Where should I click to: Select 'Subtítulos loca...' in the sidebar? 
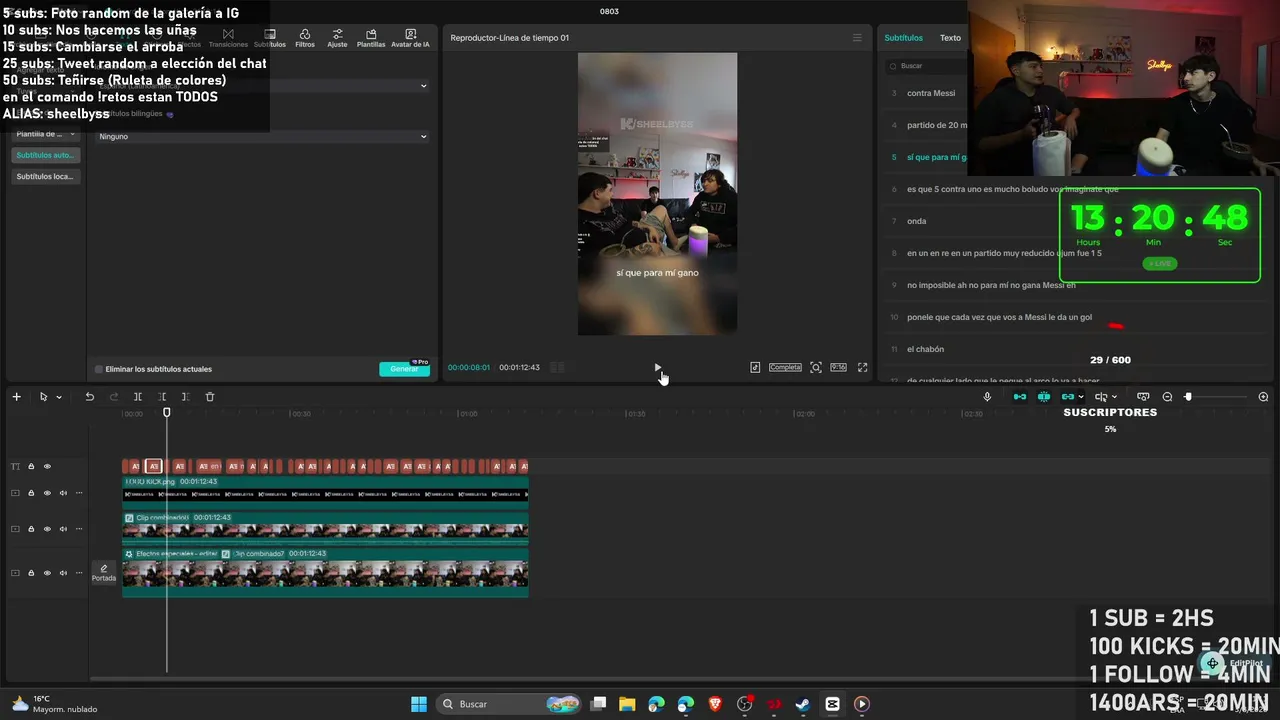[x=45, y=177]
